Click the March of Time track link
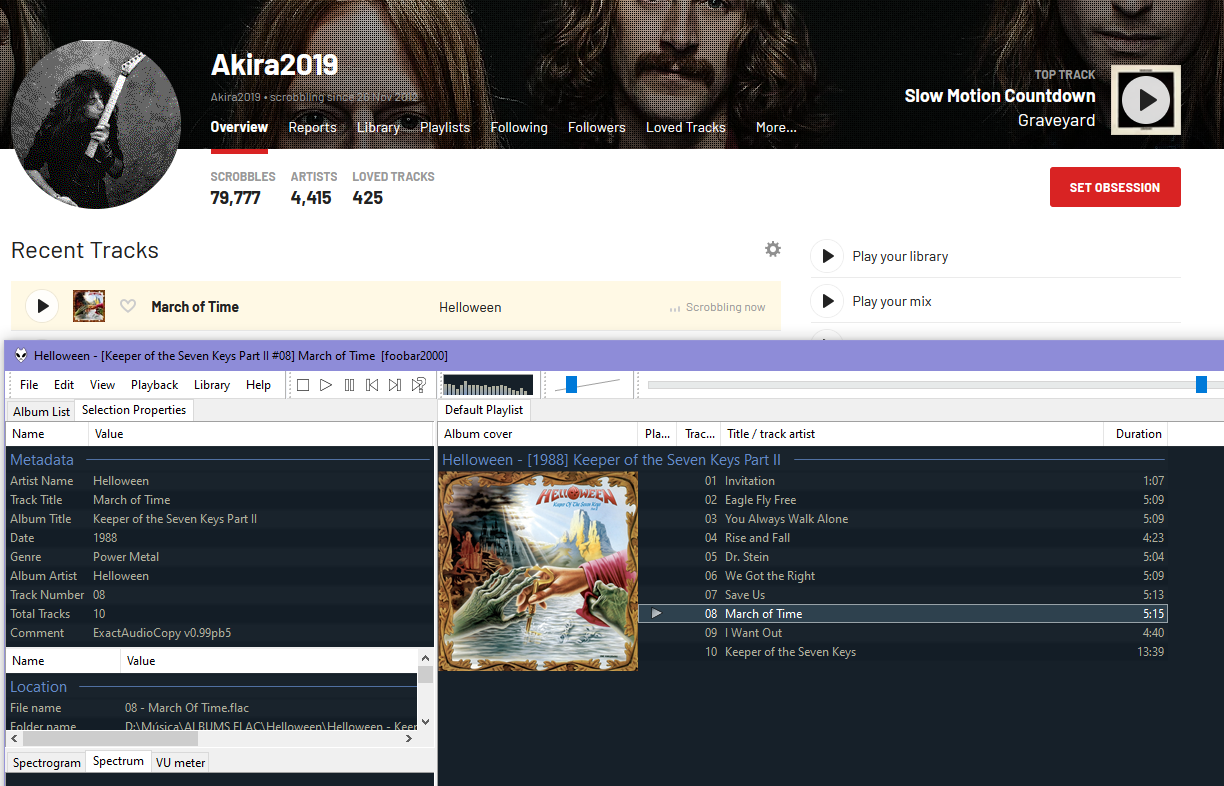The image size is (1224, 786). 195,307
